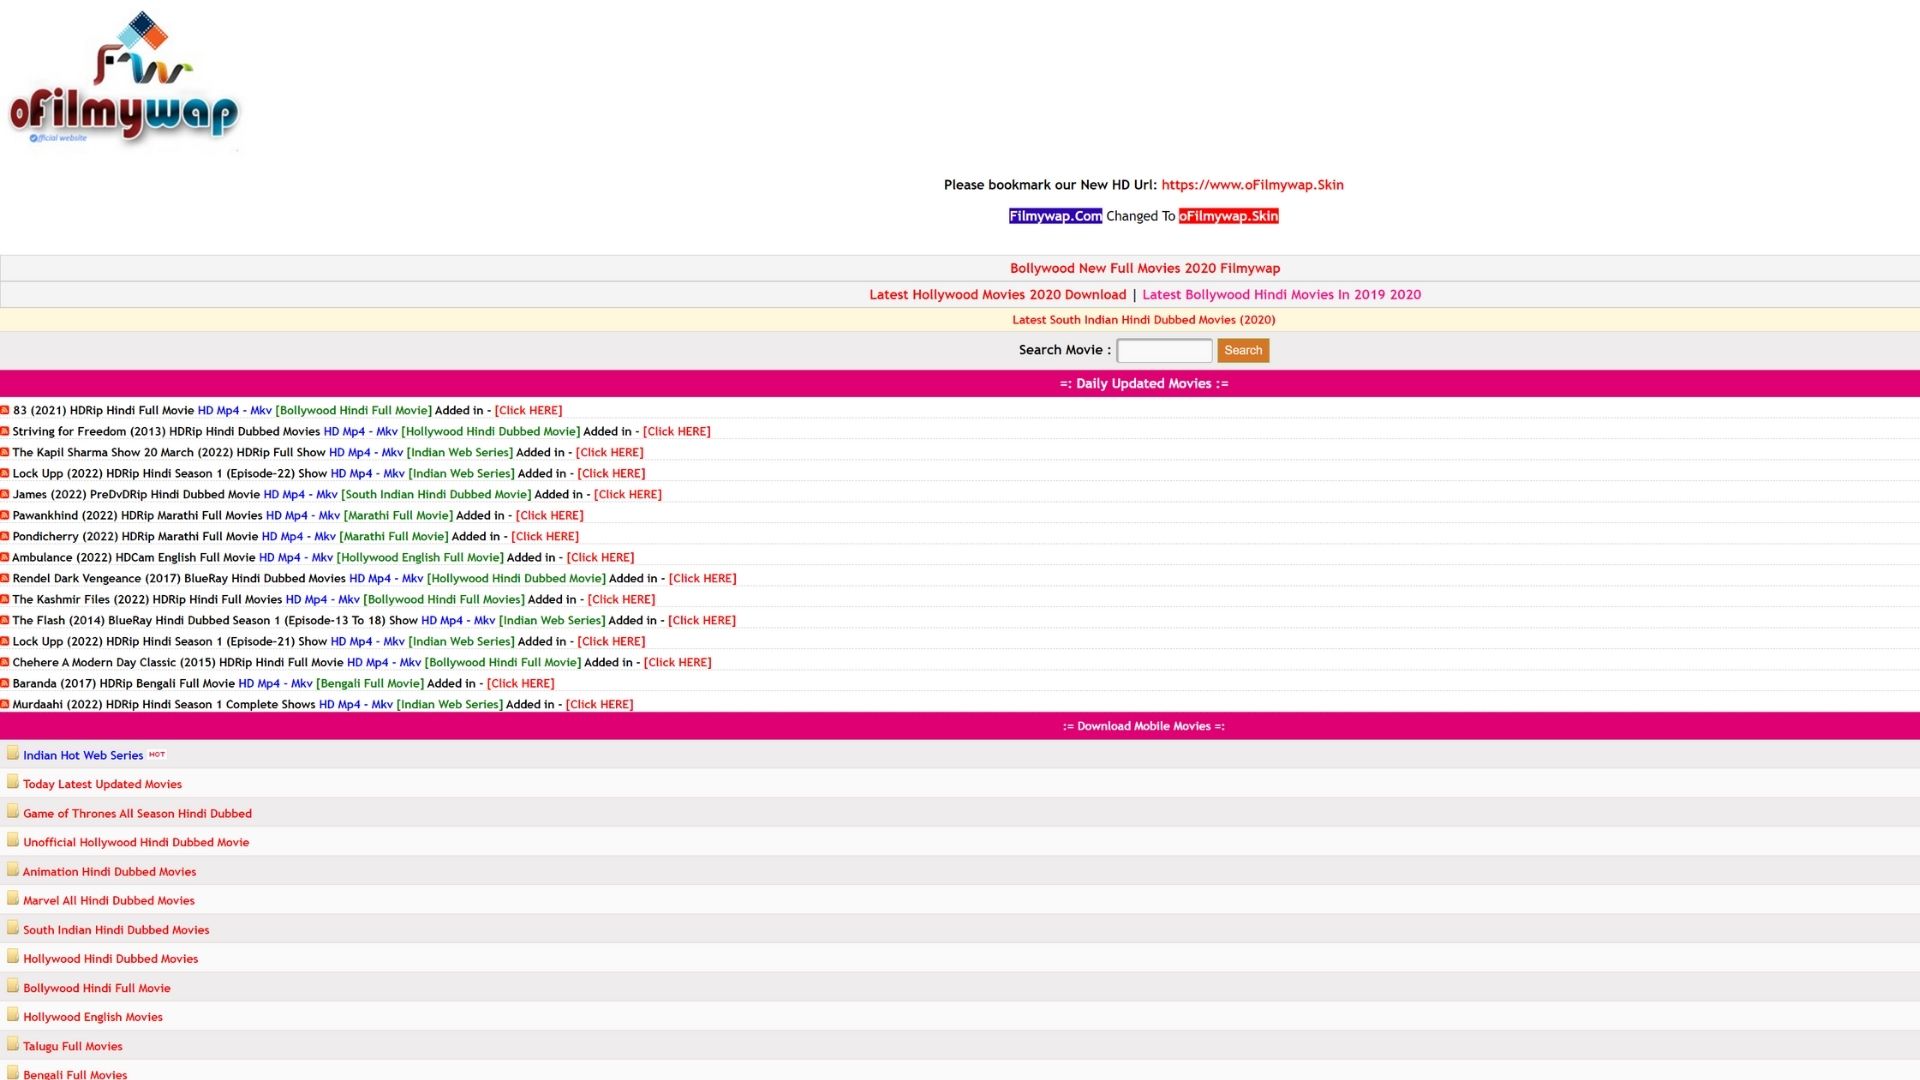Screen dimensions: 1920x1080
Task: Click RSS icon beside 83 (2021) movie
Action: coord(5,410)
